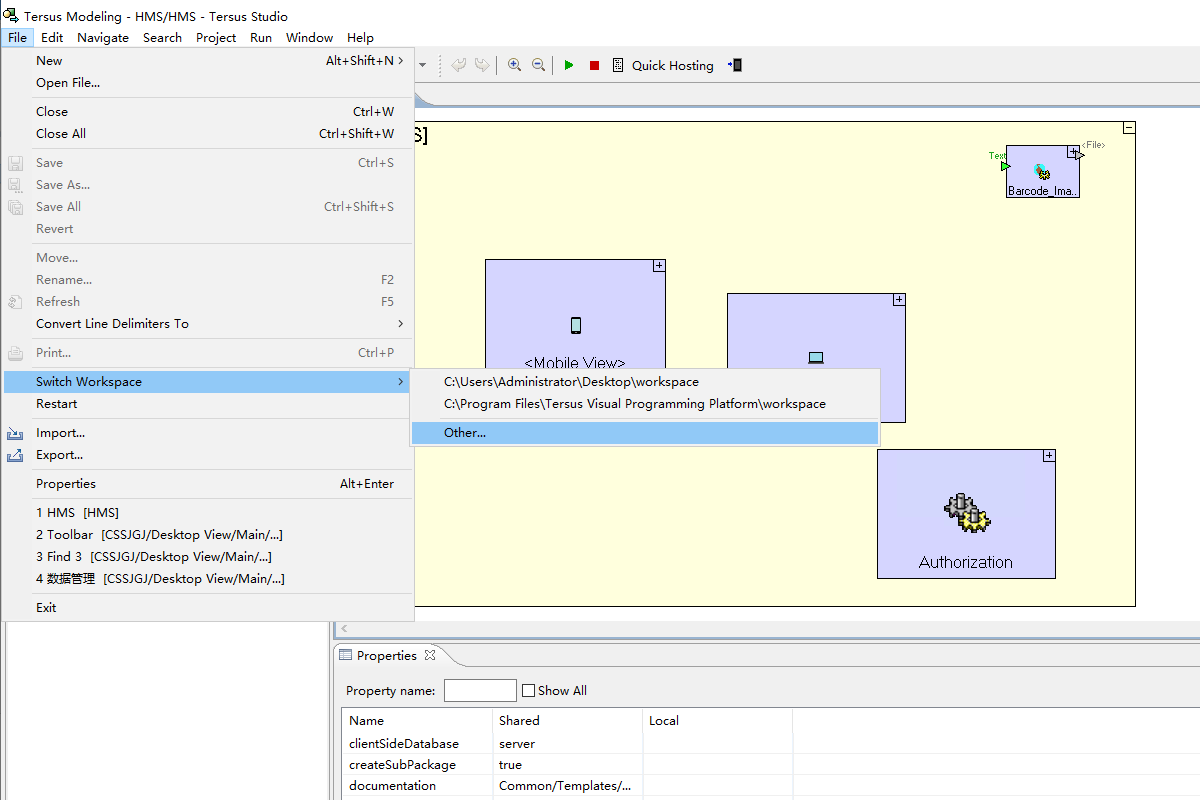The image size is (1200, 800).
Task: Click the Tersus Studio title bar icon
Action: click(11, 16)
